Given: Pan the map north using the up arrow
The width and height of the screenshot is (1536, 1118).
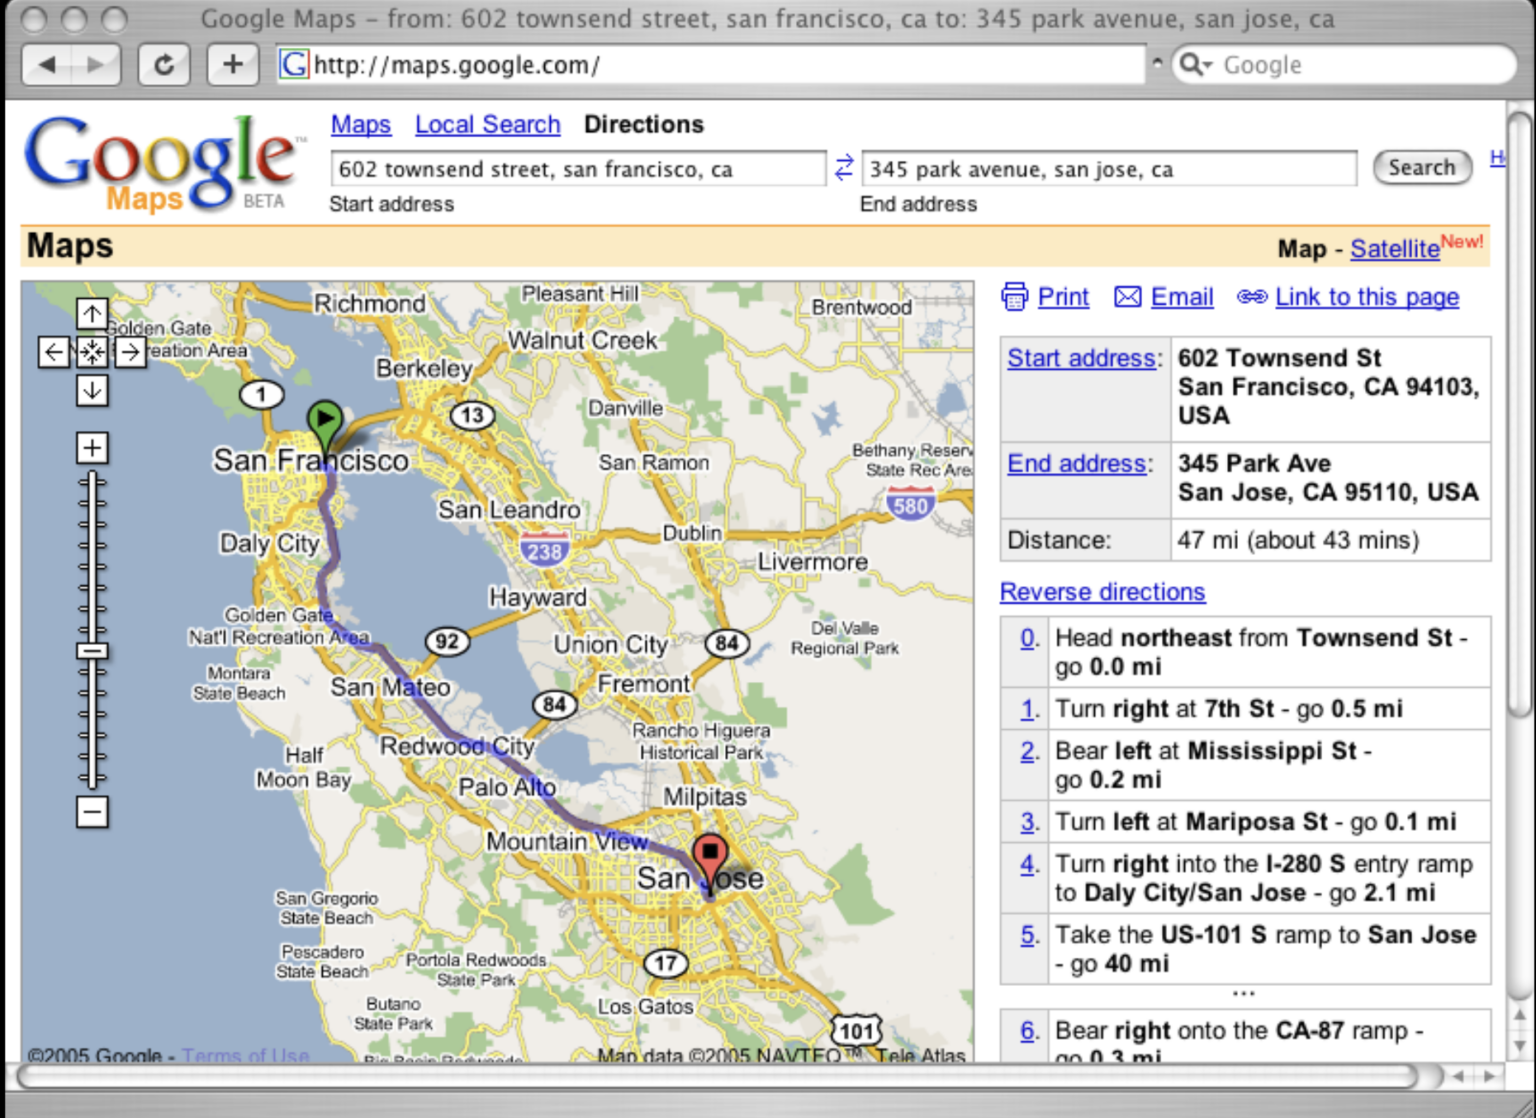Looking at the screenshot, I should (92, 313).
